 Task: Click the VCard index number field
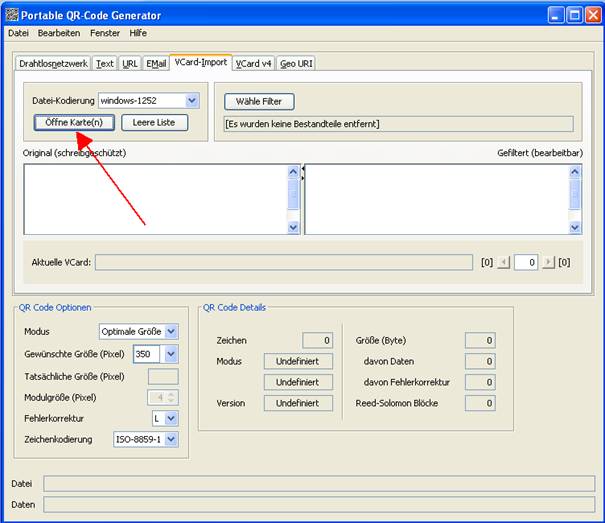point(526,262)
